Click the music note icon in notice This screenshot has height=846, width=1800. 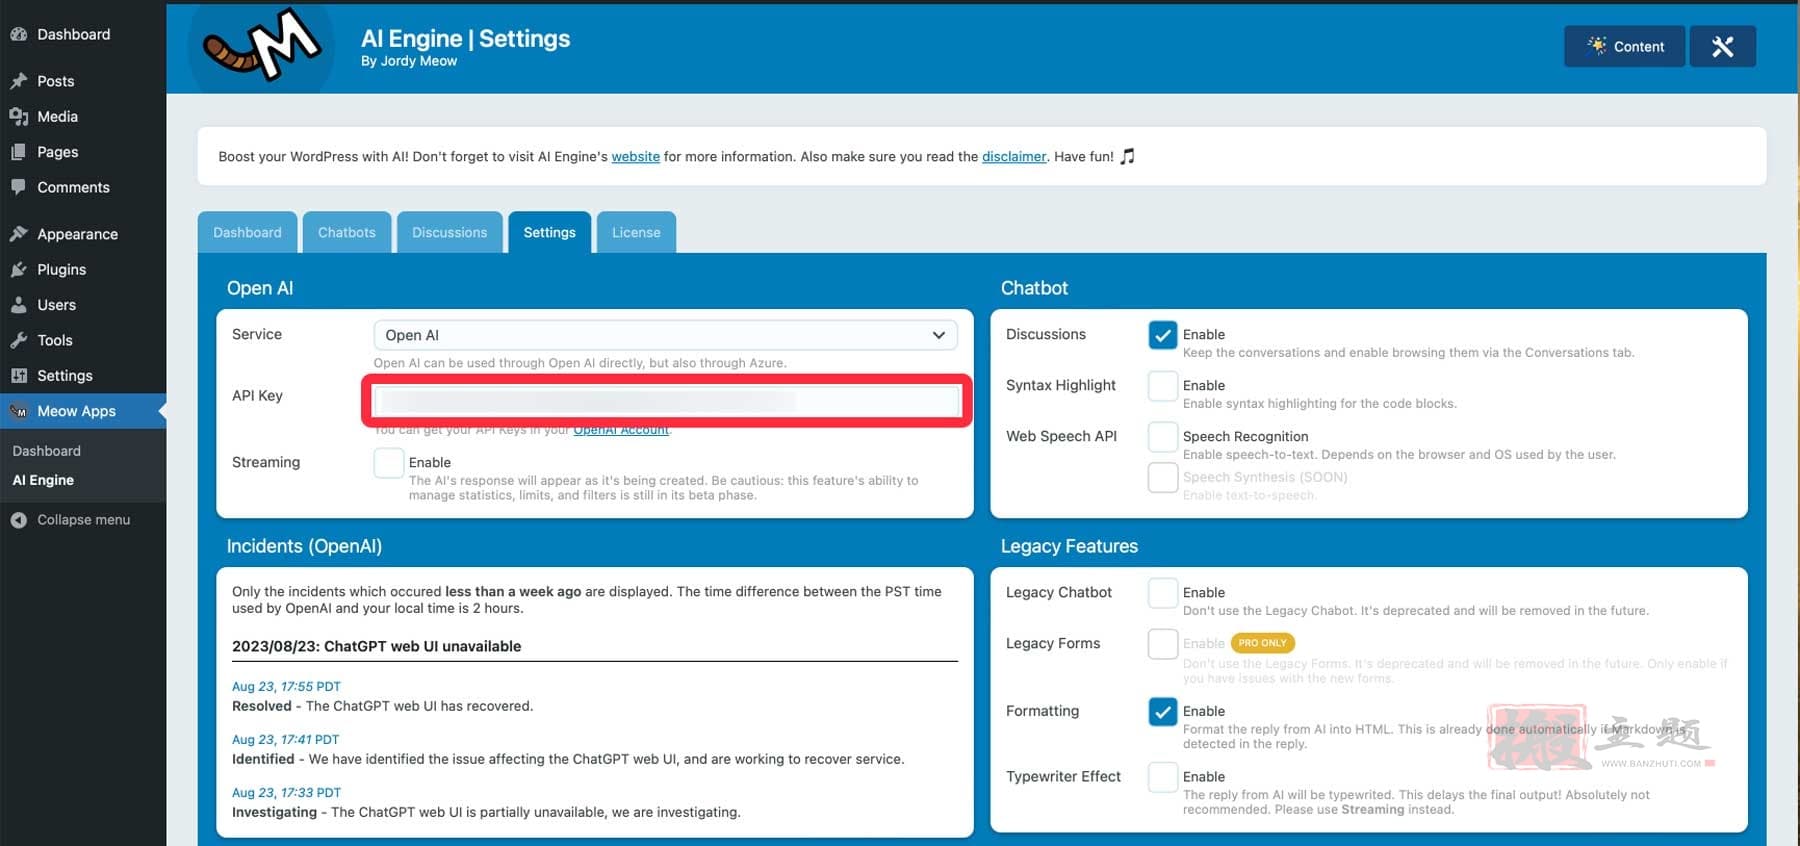click(1127, 156)
